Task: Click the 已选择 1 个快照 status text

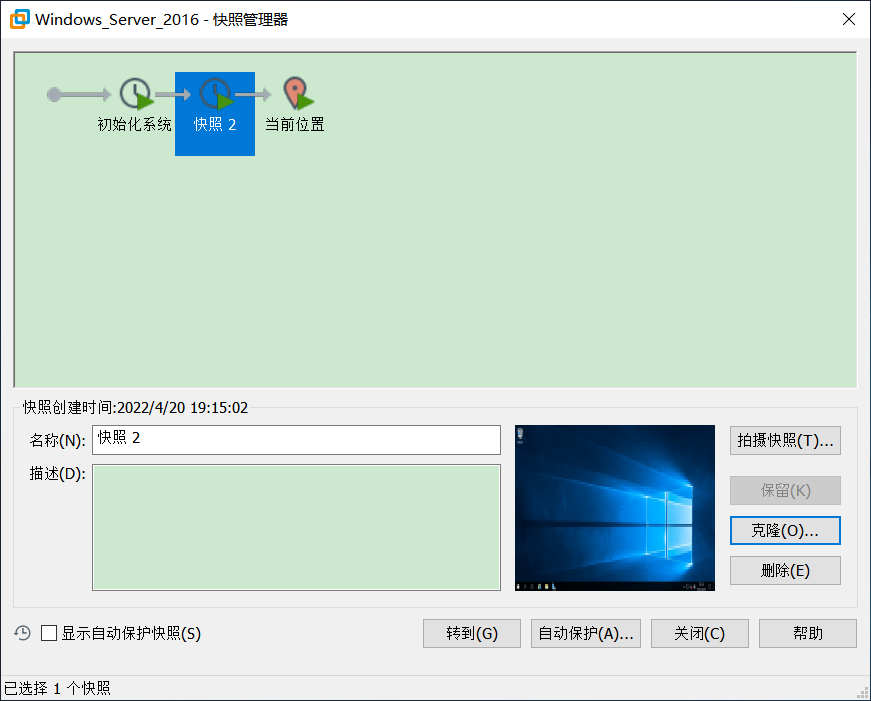Action: point(57,689)
